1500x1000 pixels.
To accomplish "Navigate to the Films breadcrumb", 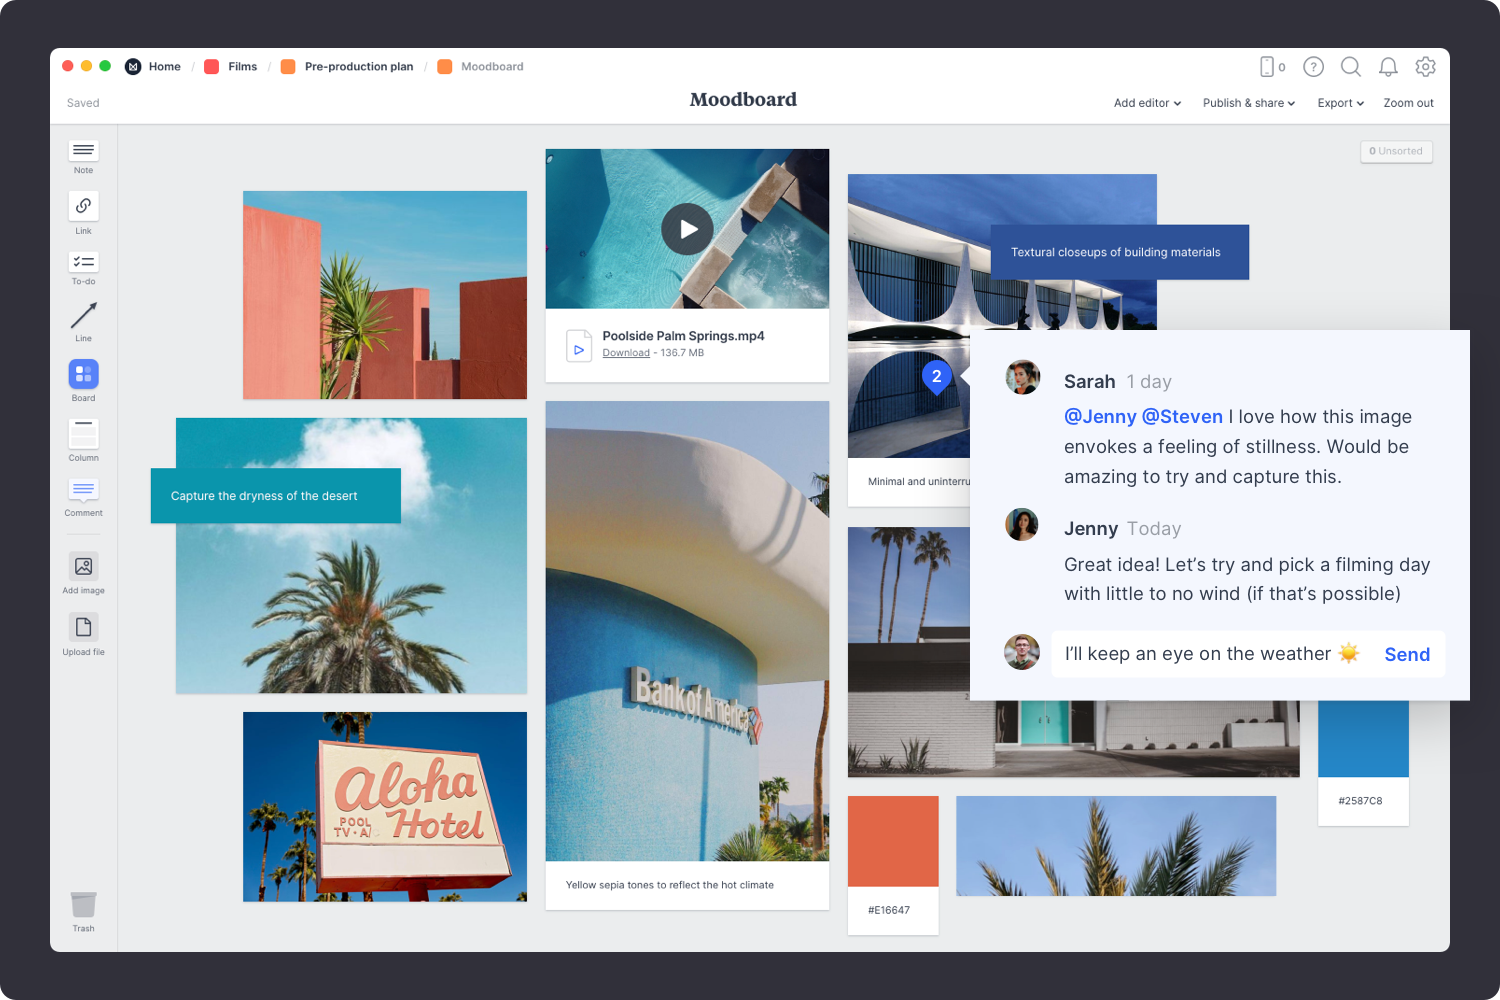I will [242, 66].
